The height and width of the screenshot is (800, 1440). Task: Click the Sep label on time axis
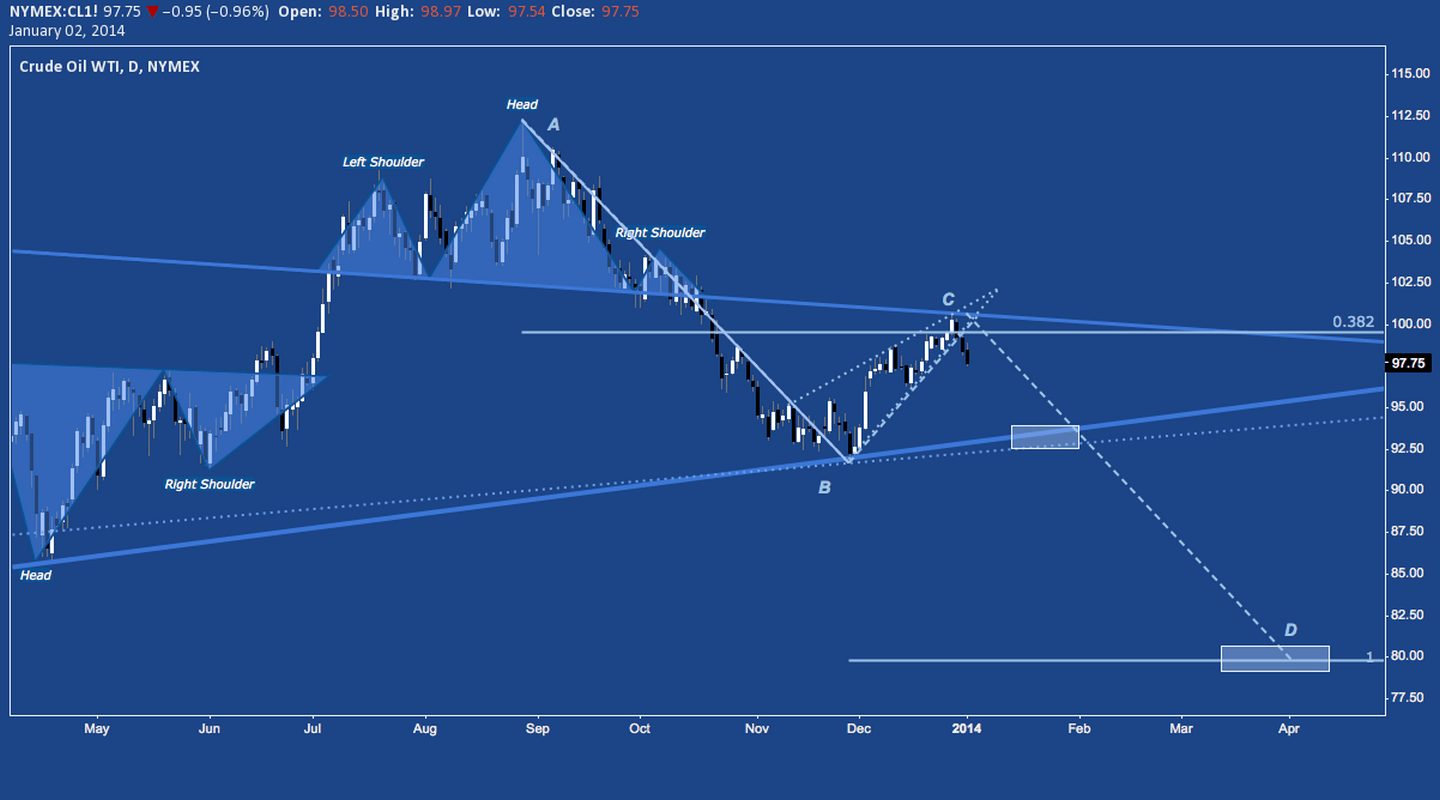pos(538,729)
